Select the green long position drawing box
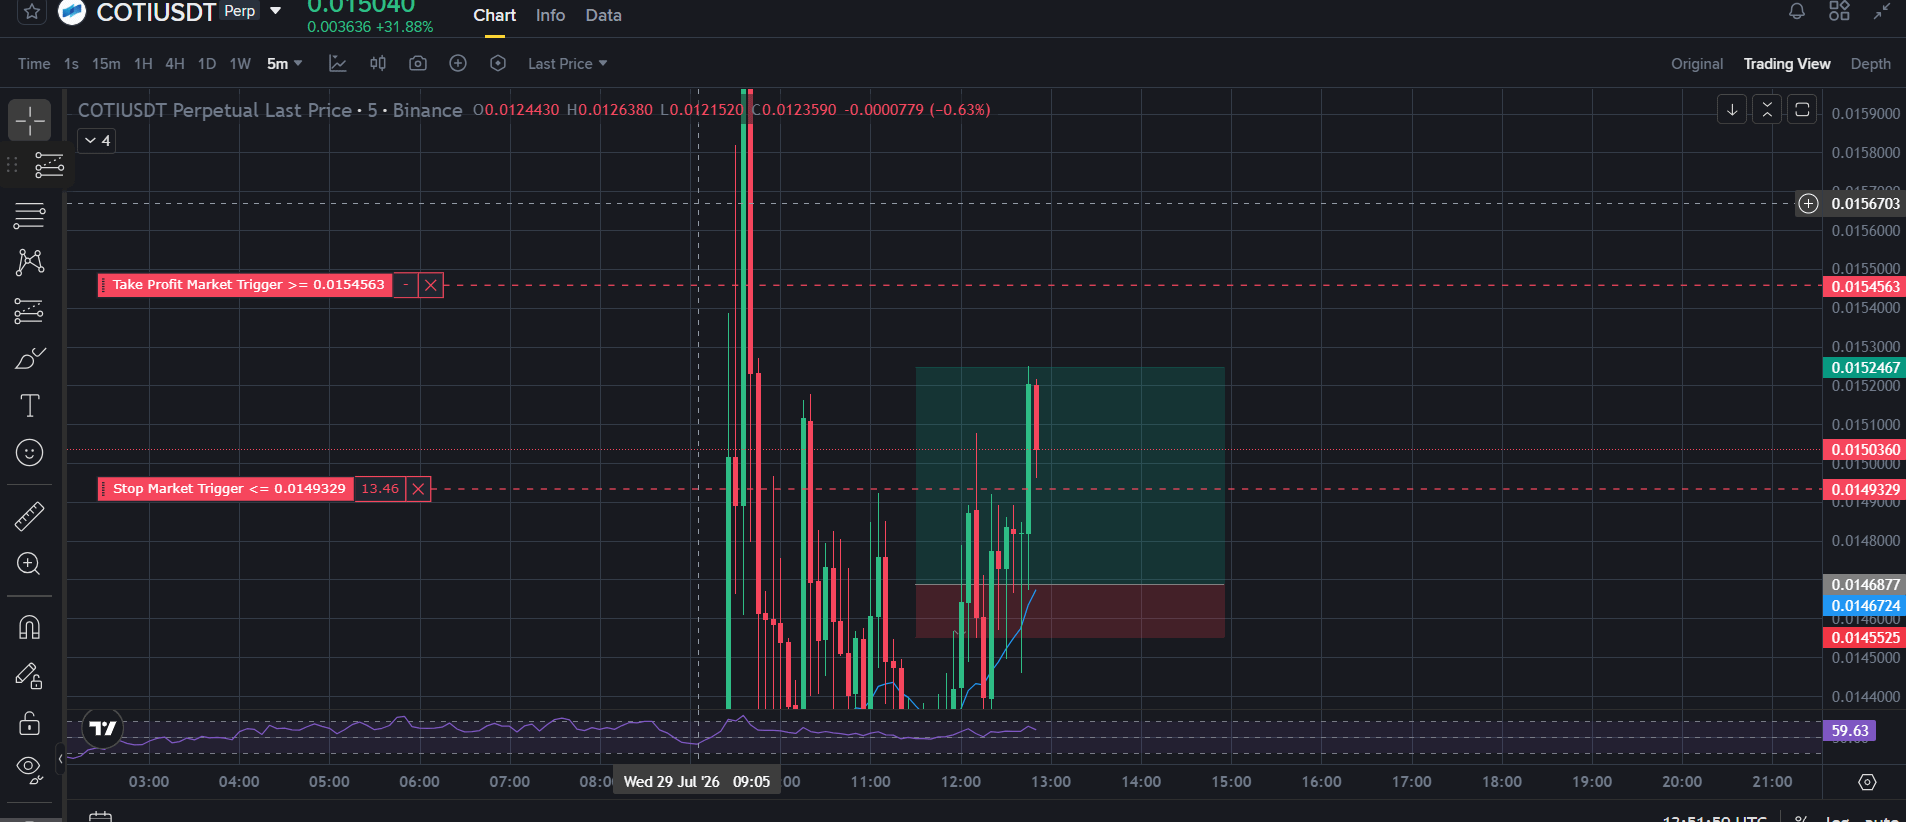Screen dimensions: 1906x822 pyautogui.click(x=1070, y=475)
